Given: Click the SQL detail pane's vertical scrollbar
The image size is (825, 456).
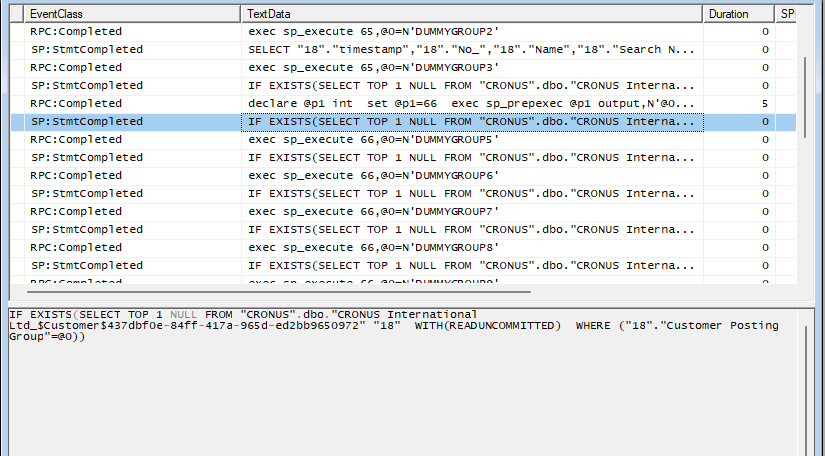Looking at the screenshot, I should coord(805,389).
